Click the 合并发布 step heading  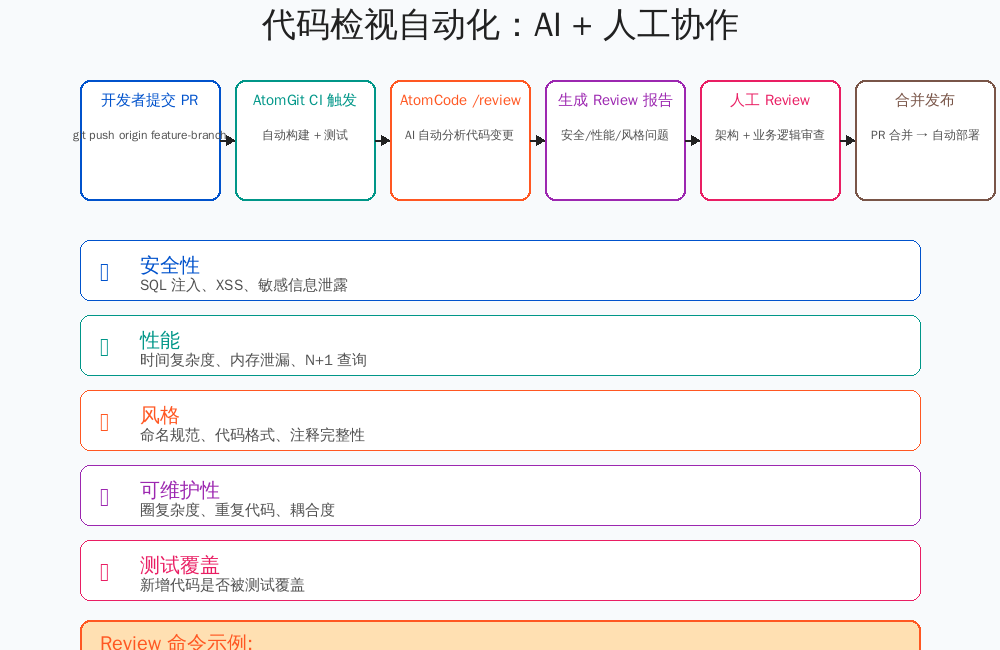925,100
